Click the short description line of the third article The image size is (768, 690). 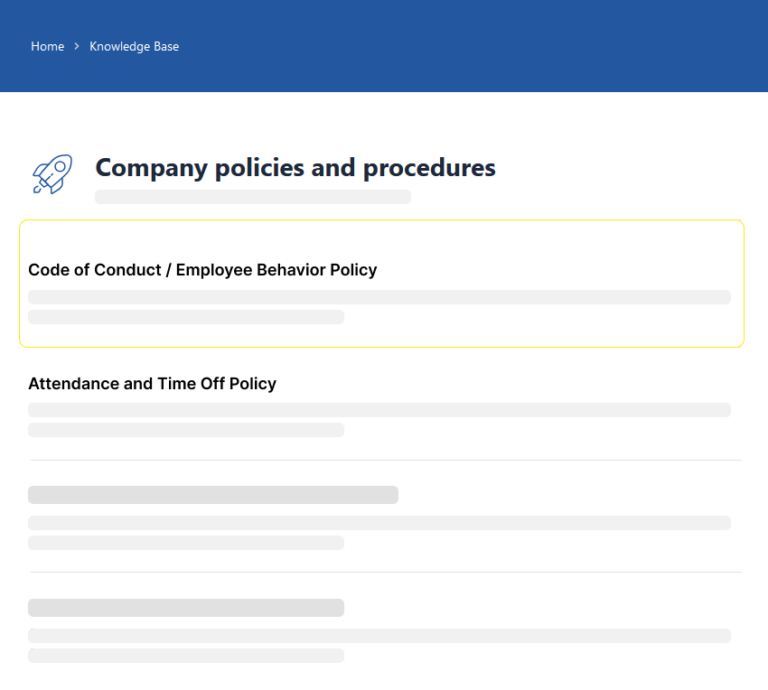tap(186, 543)
